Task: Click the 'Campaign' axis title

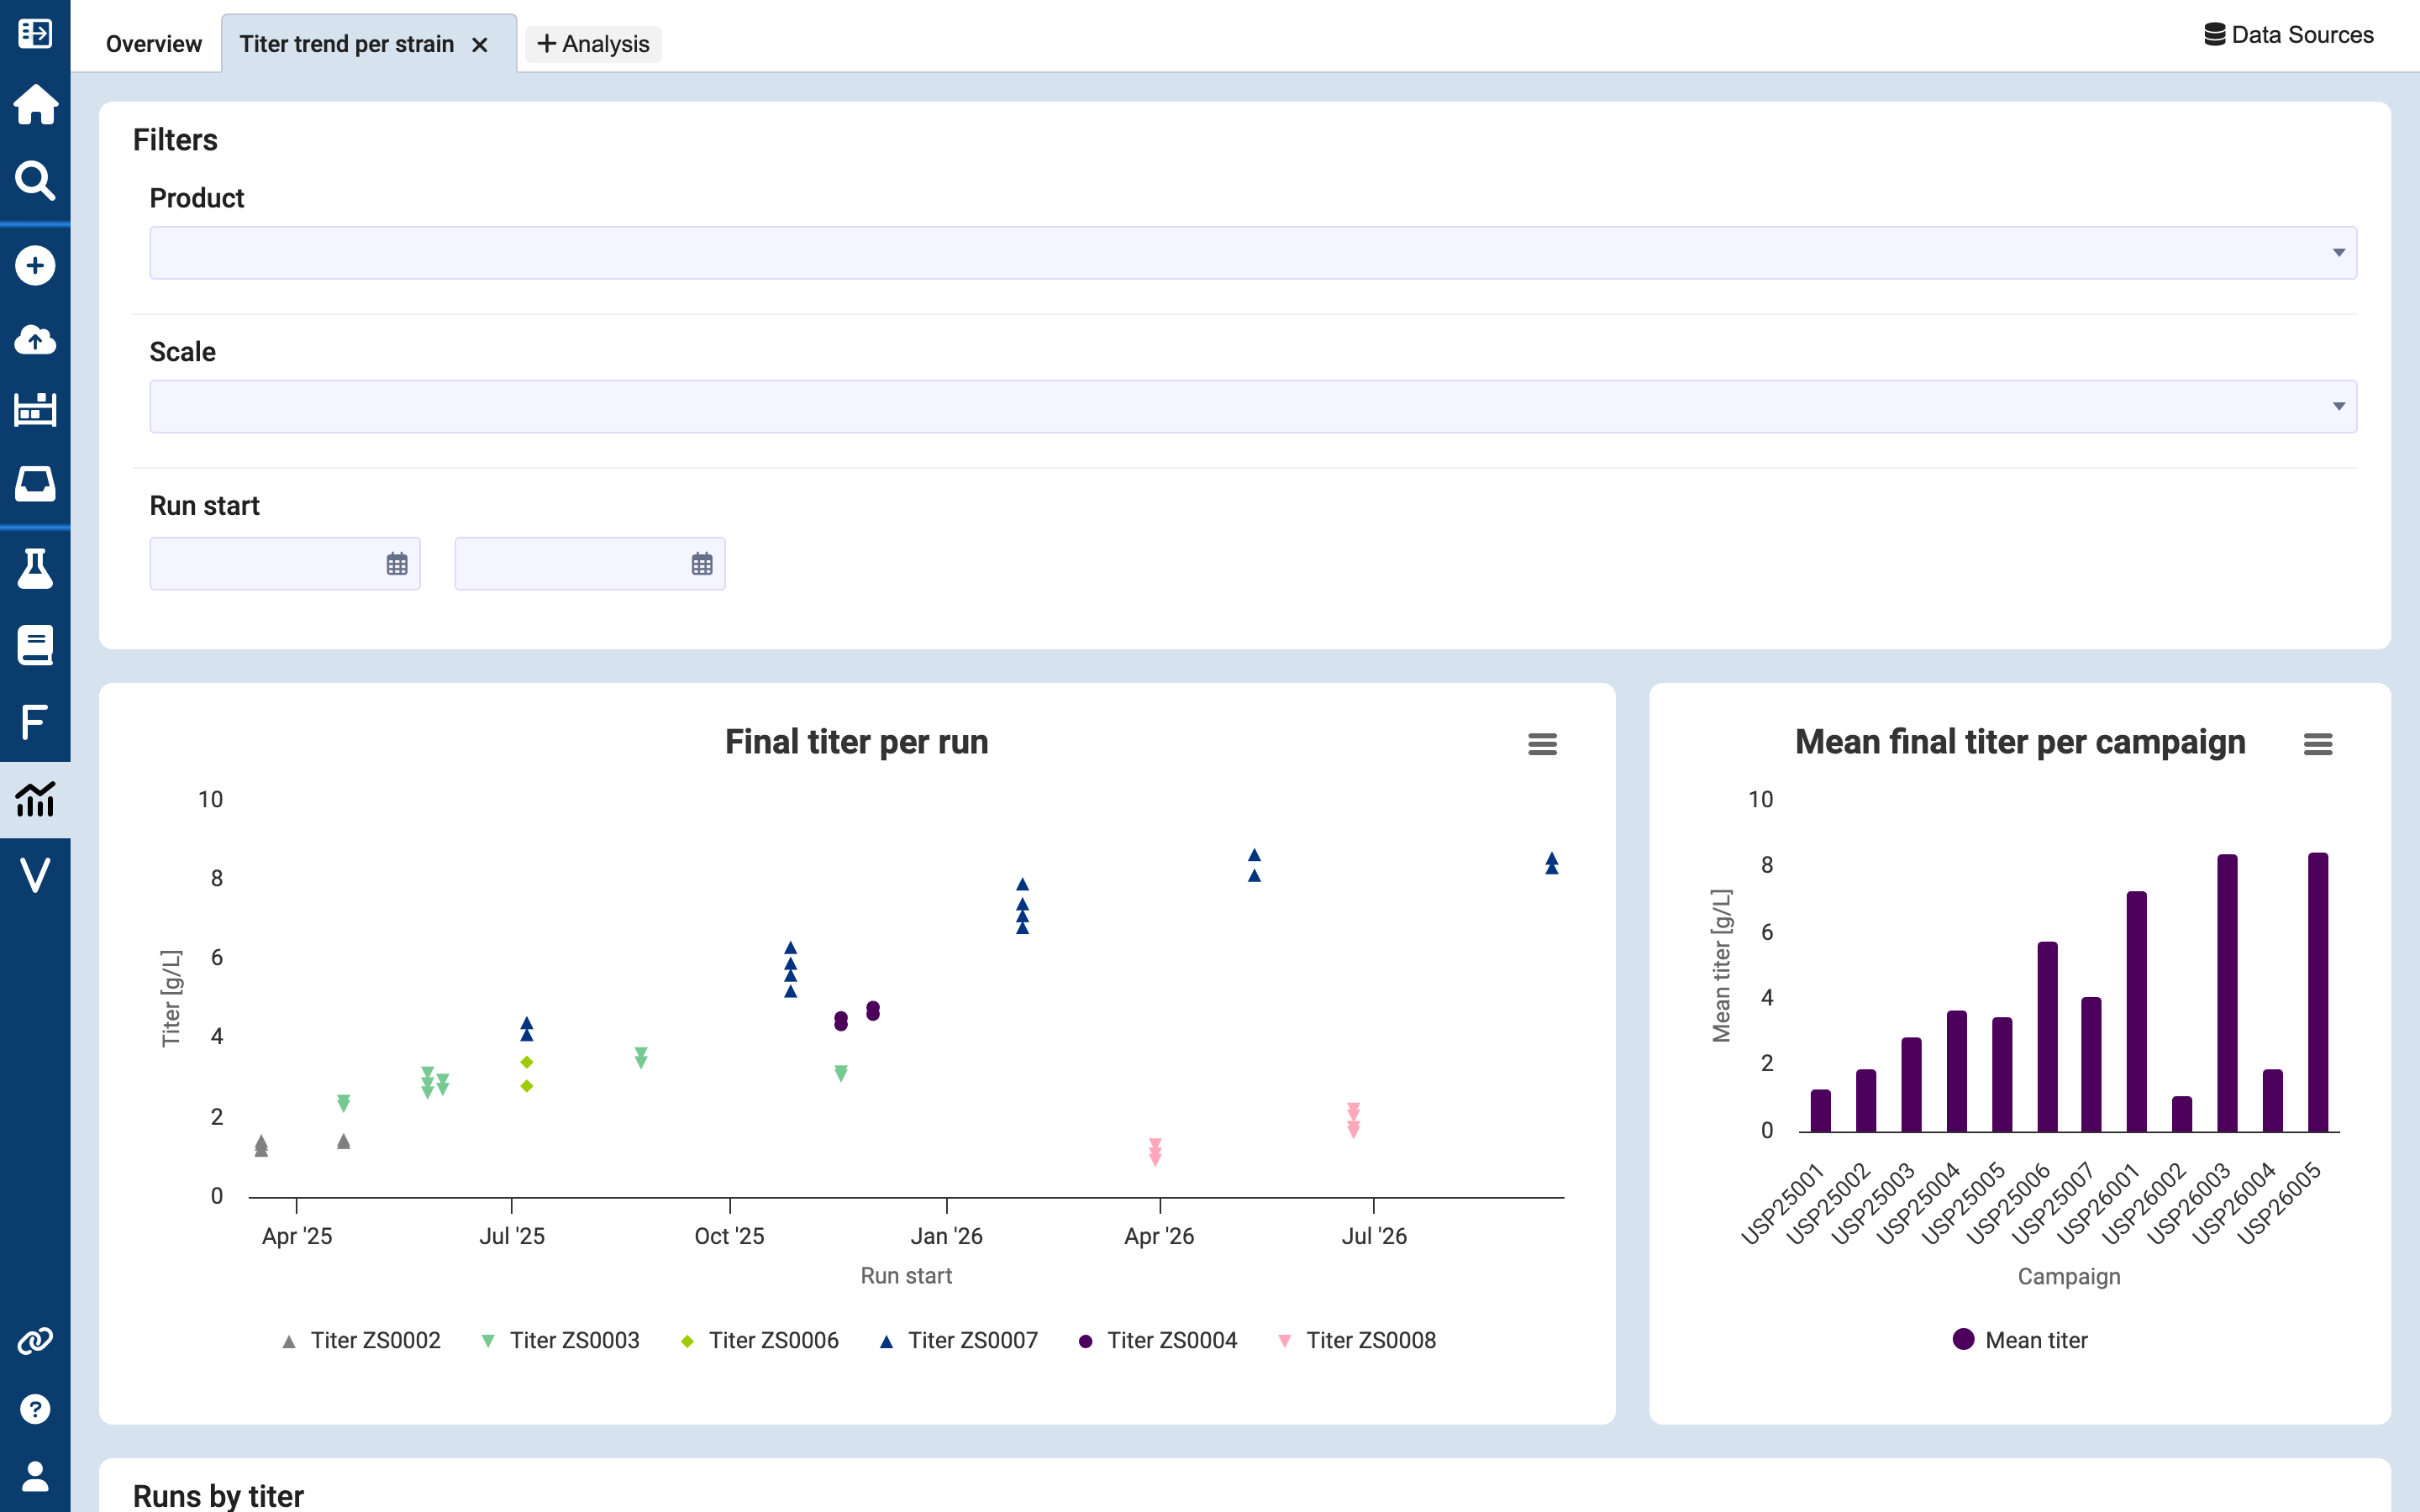Action: 2068,1276
